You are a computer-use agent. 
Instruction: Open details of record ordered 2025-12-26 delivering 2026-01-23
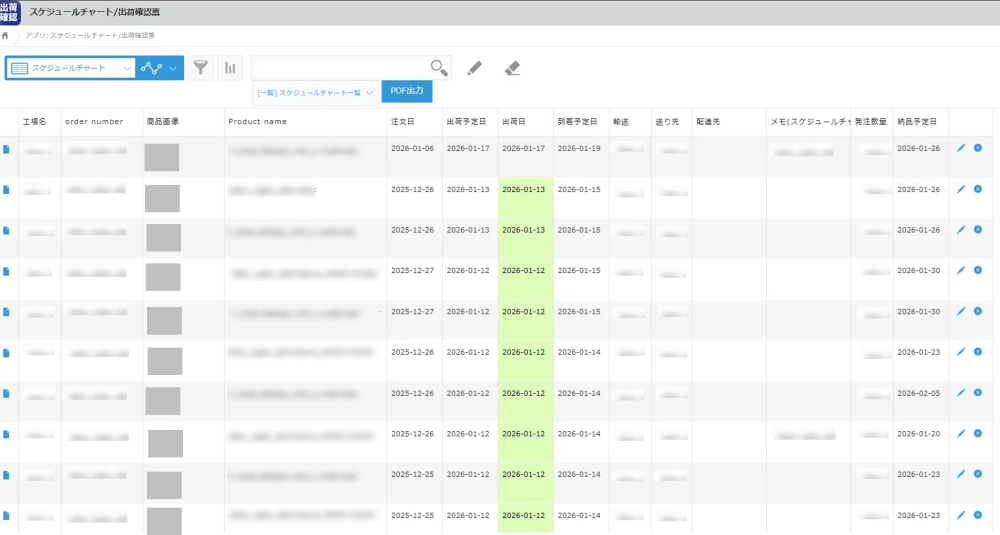click(x=6, y=353)
